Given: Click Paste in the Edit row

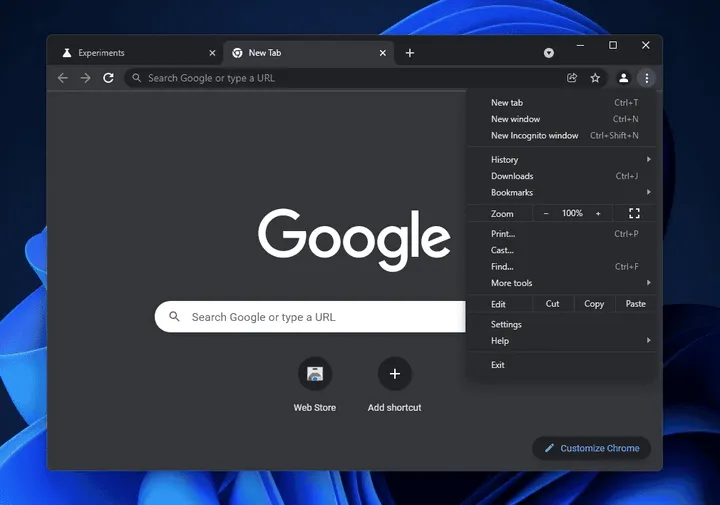Looking at the screenshot, I should 636,304.
